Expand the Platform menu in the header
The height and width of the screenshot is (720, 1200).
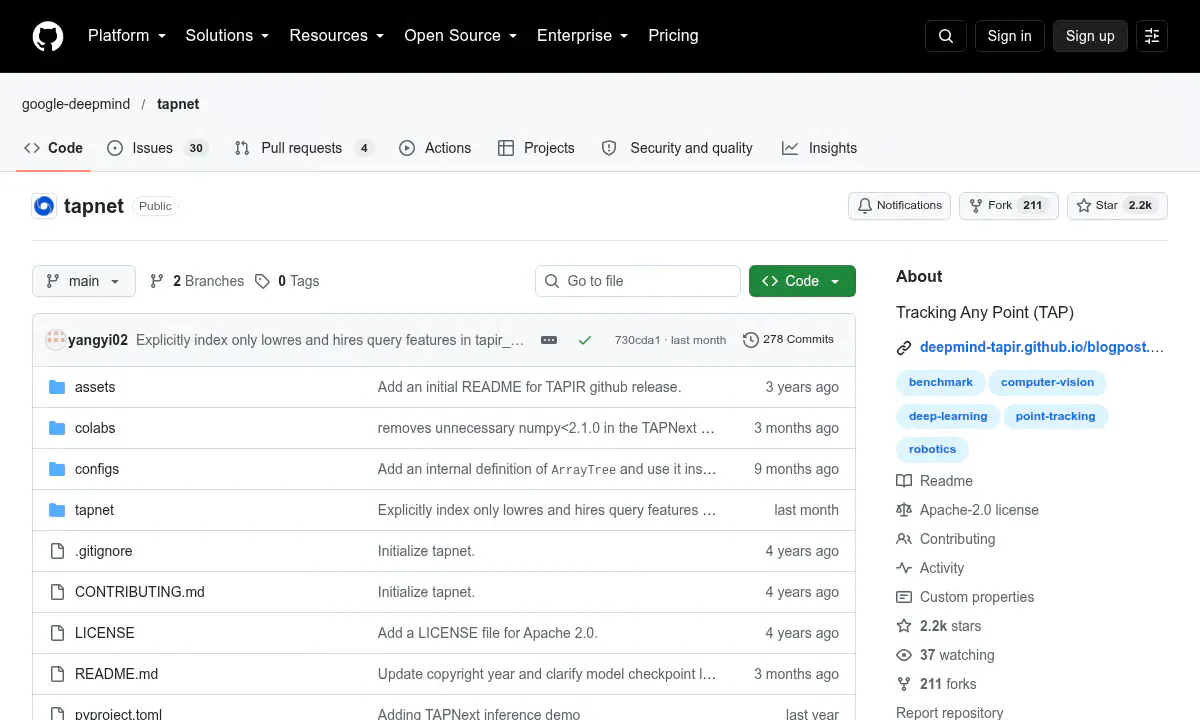126,36
